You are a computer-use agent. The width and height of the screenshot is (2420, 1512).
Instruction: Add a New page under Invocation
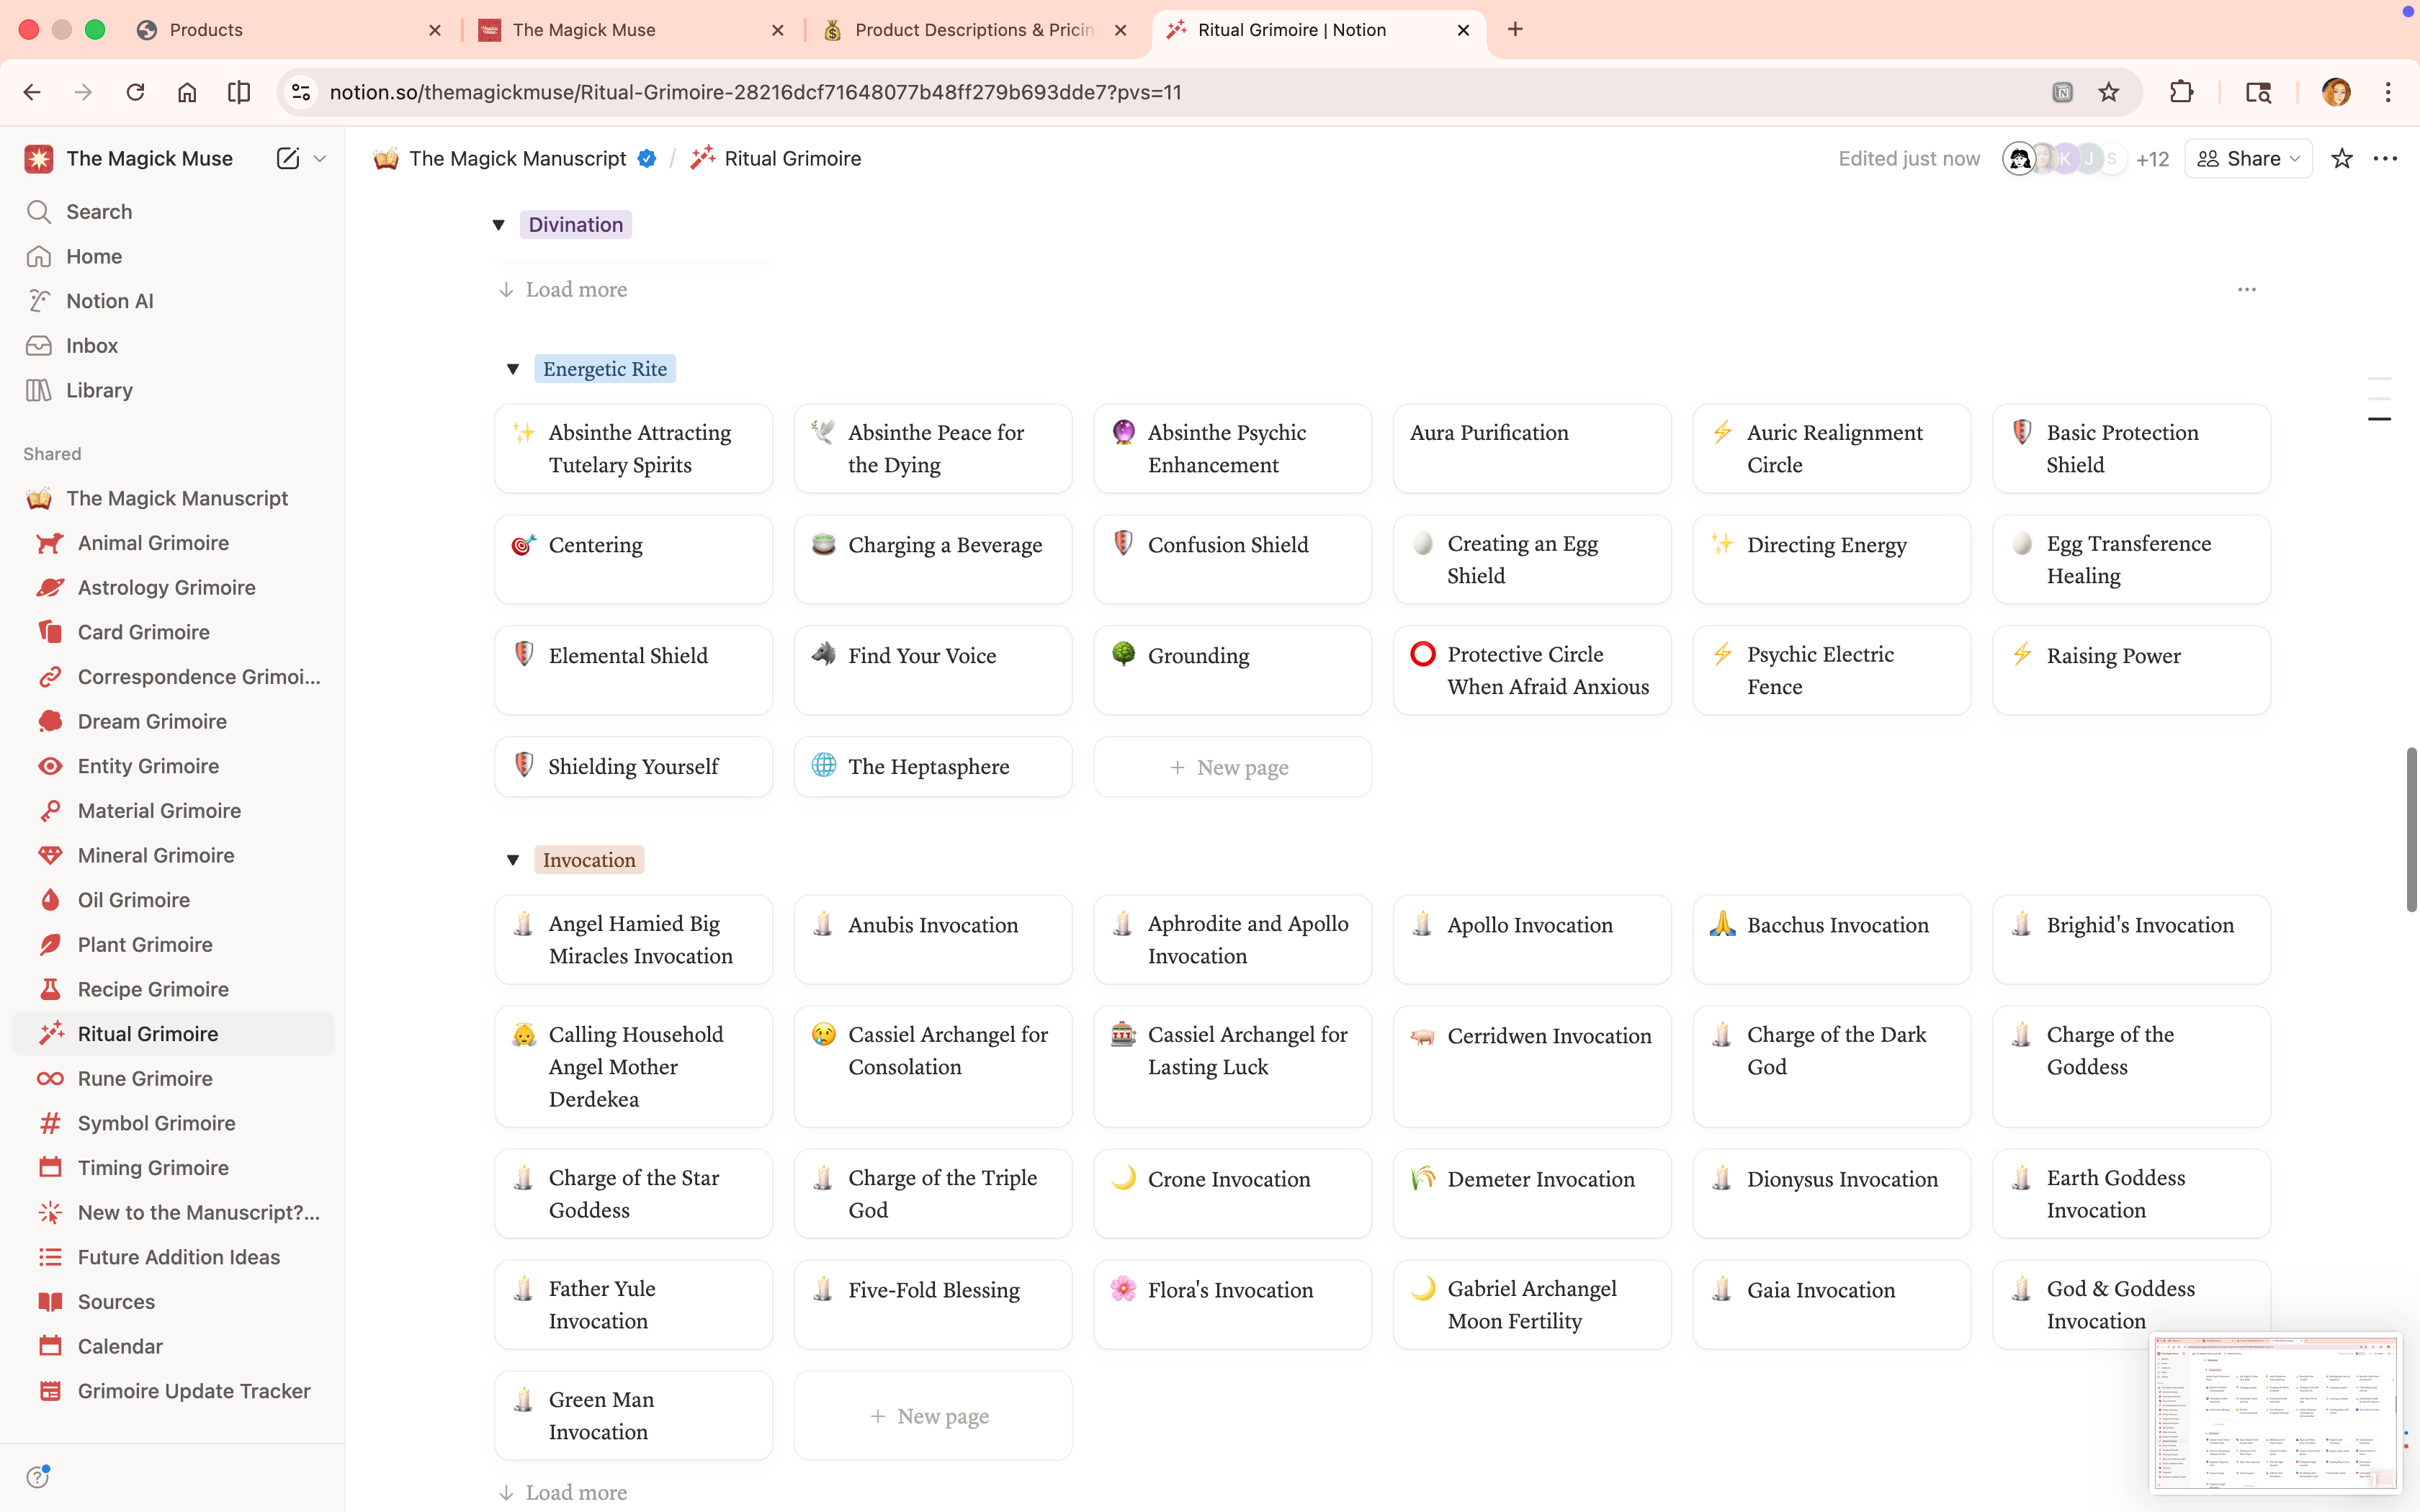pyautogui.click(x=932, y=1416)
